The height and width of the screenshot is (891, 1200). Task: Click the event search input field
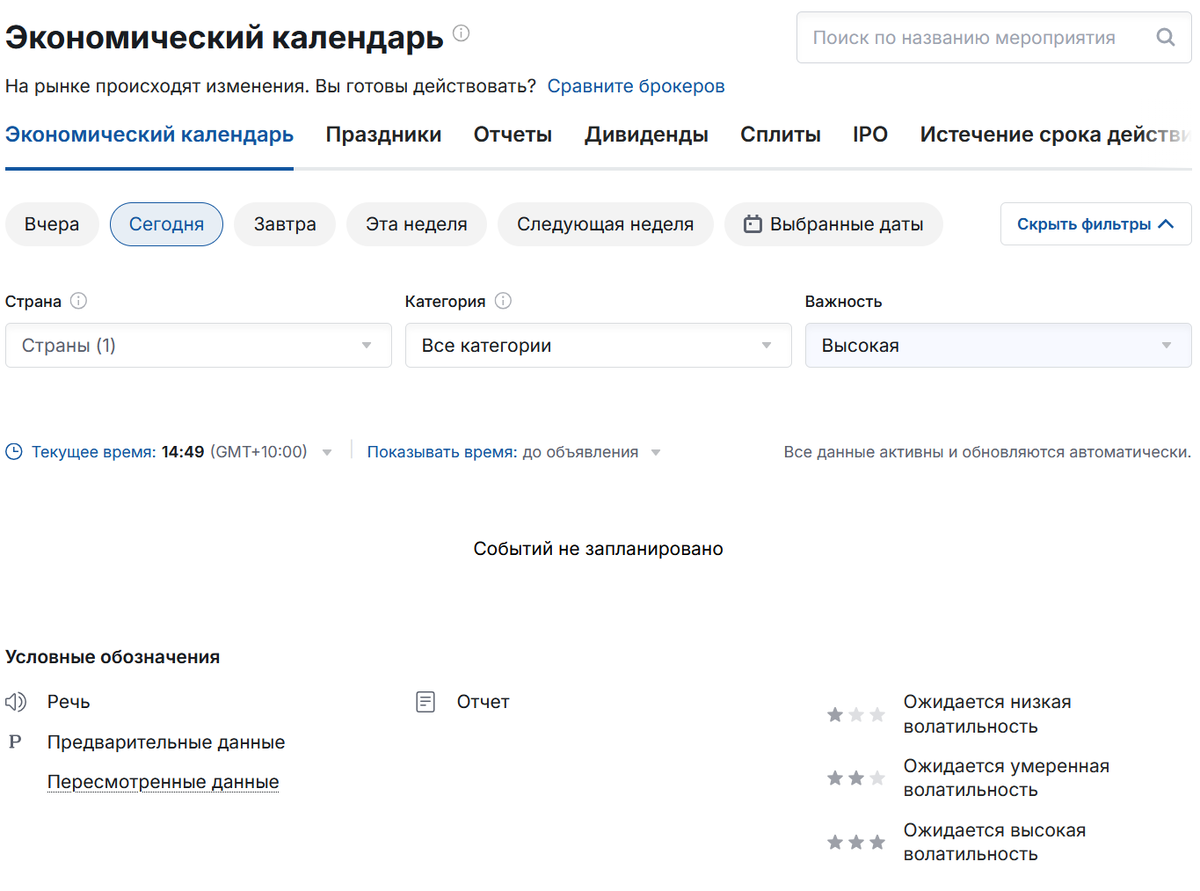click(960, 37)
